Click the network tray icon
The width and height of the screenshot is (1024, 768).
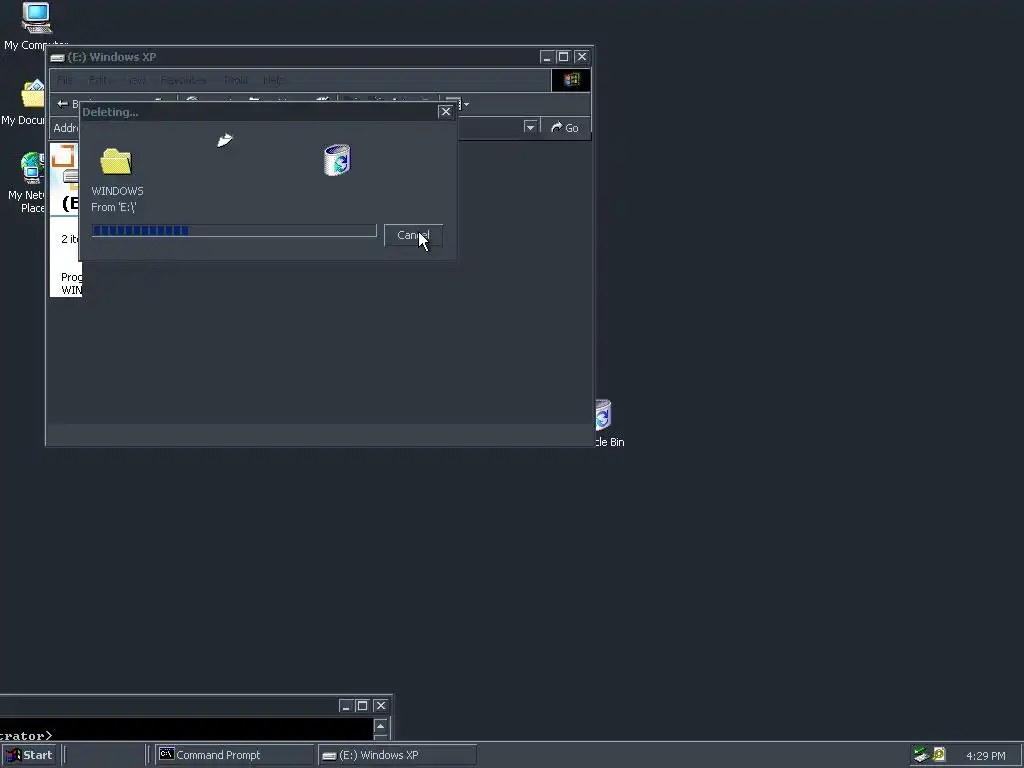point(921,755)
